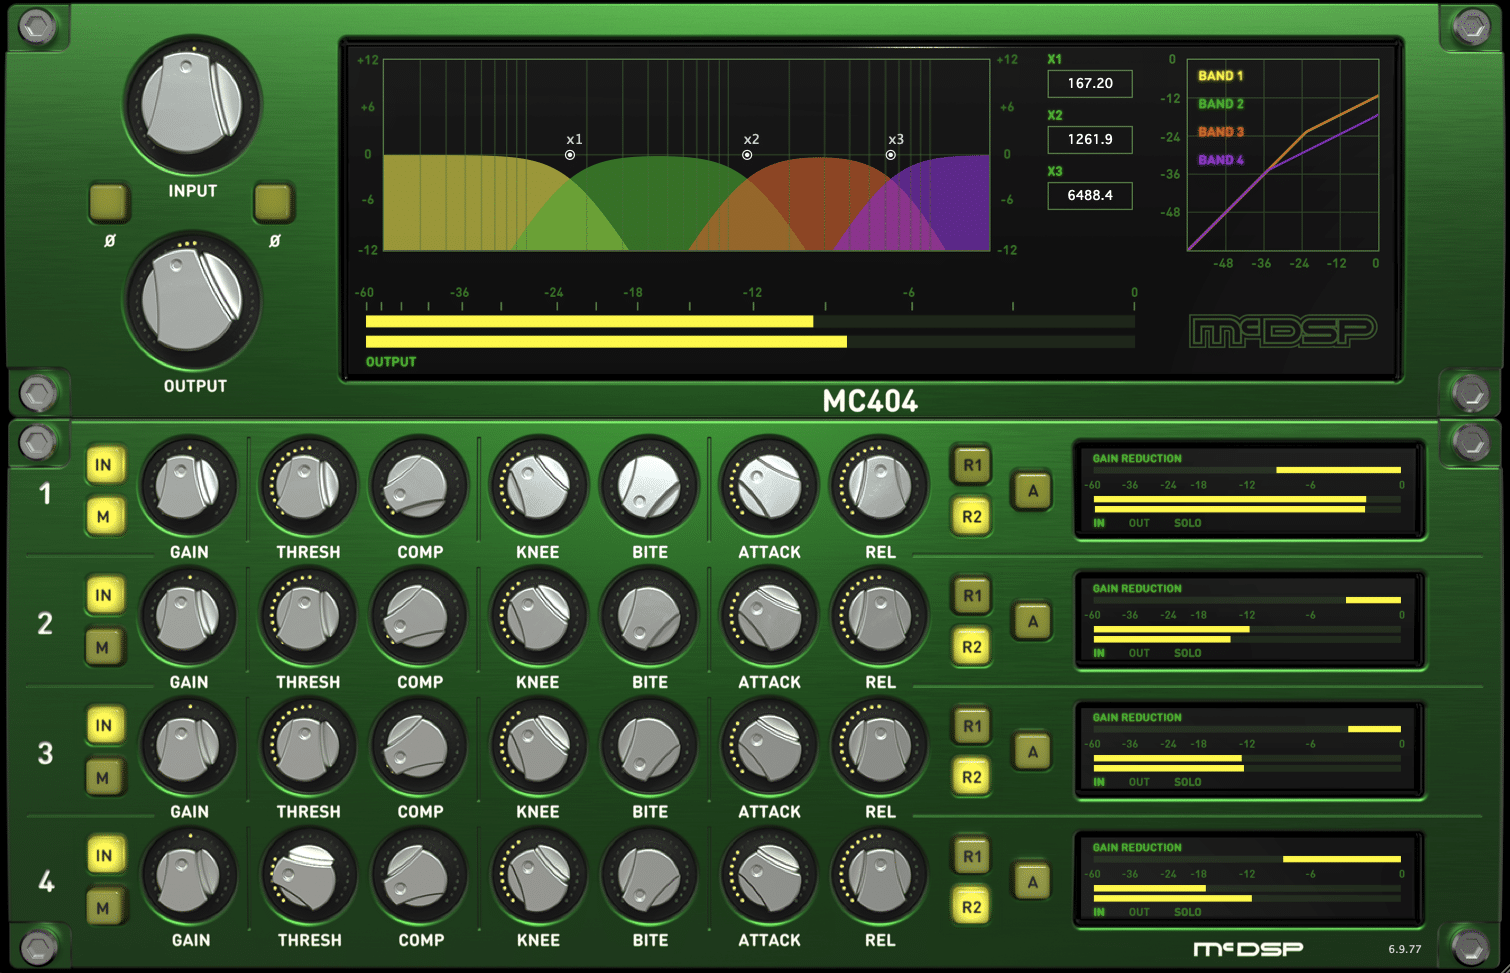The image size is (1510, 973).
Task: Select R2 release mode on band 3
Action: (x=972, y=777)
